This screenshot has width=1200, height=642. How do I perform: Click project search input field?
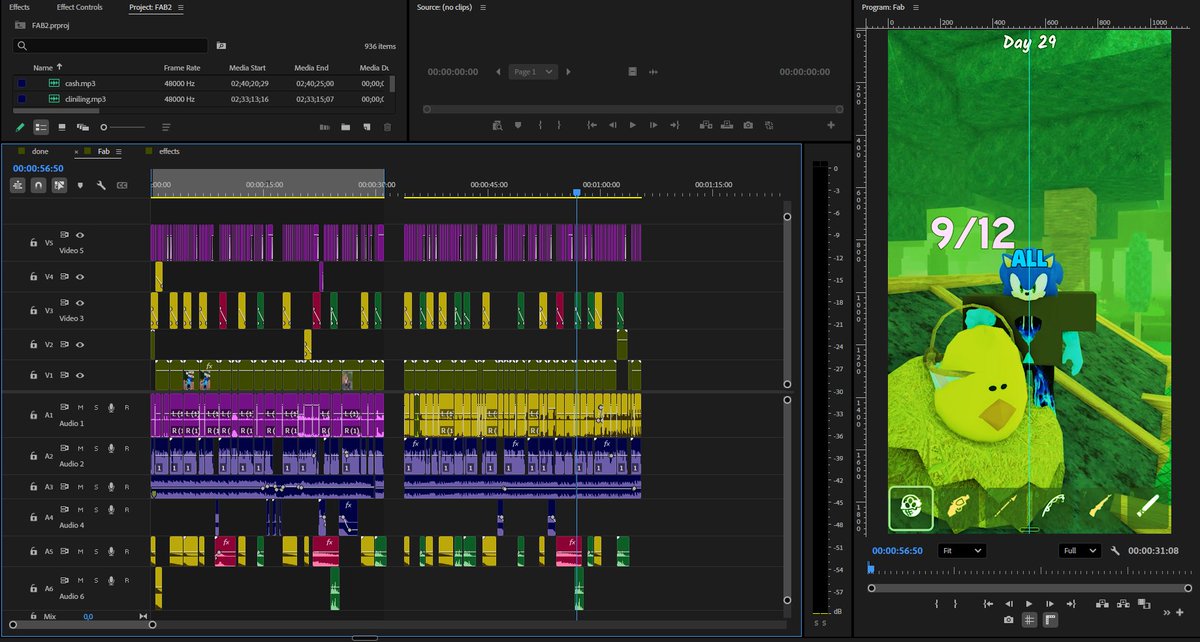pos(111,46)
